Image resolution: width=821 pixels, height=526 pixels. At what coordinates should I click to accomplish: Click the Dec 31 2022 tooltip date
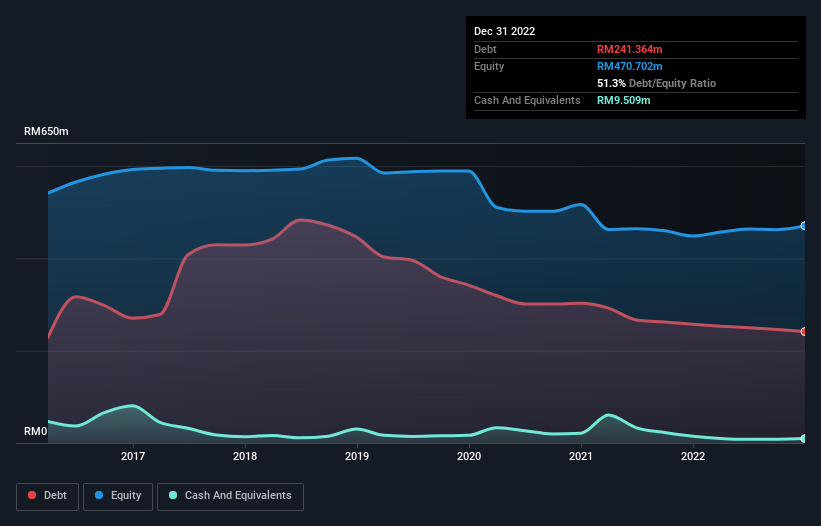[x=505, y=31]
